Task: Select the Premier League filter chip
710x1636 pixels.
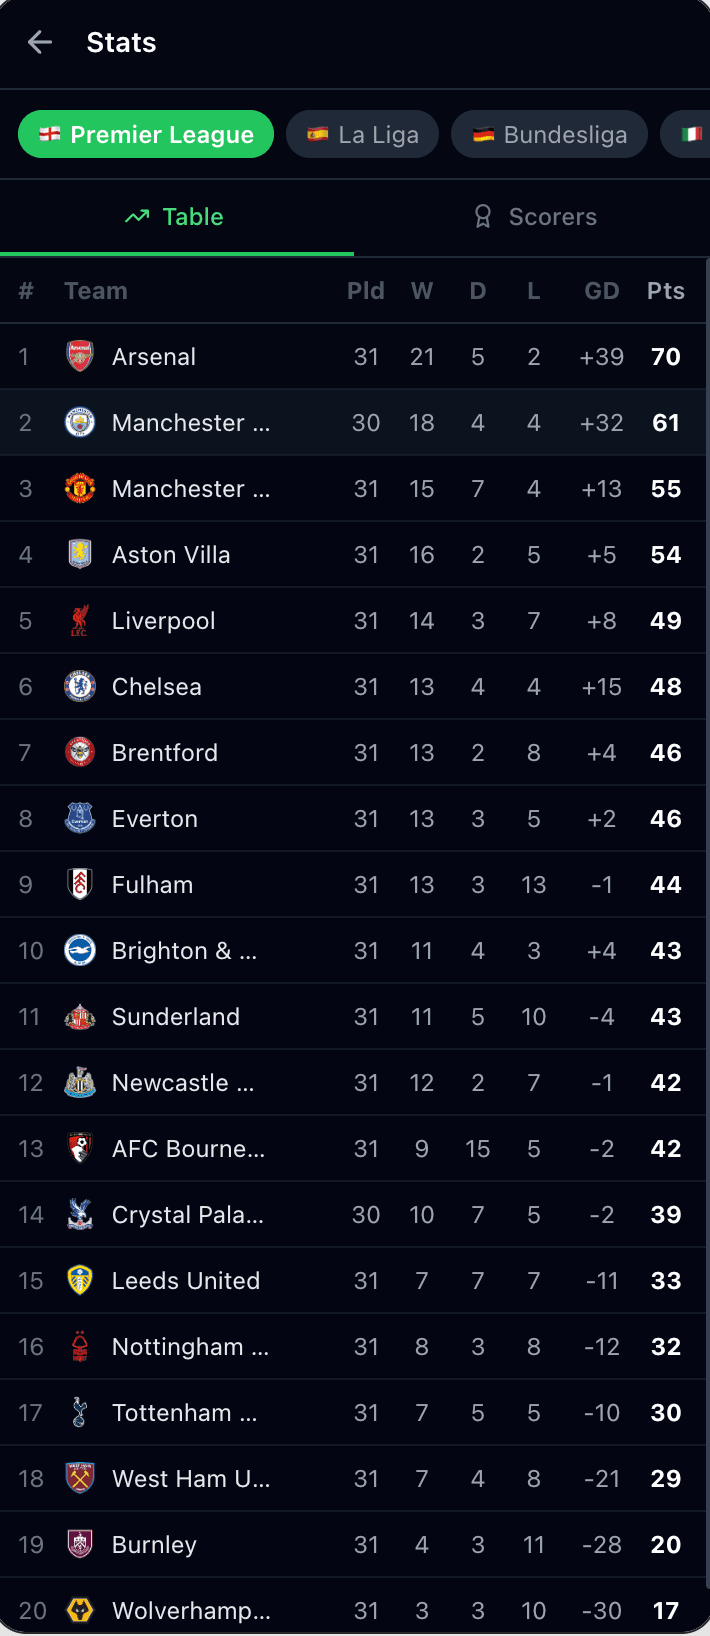Action: (x=146, y=135)
